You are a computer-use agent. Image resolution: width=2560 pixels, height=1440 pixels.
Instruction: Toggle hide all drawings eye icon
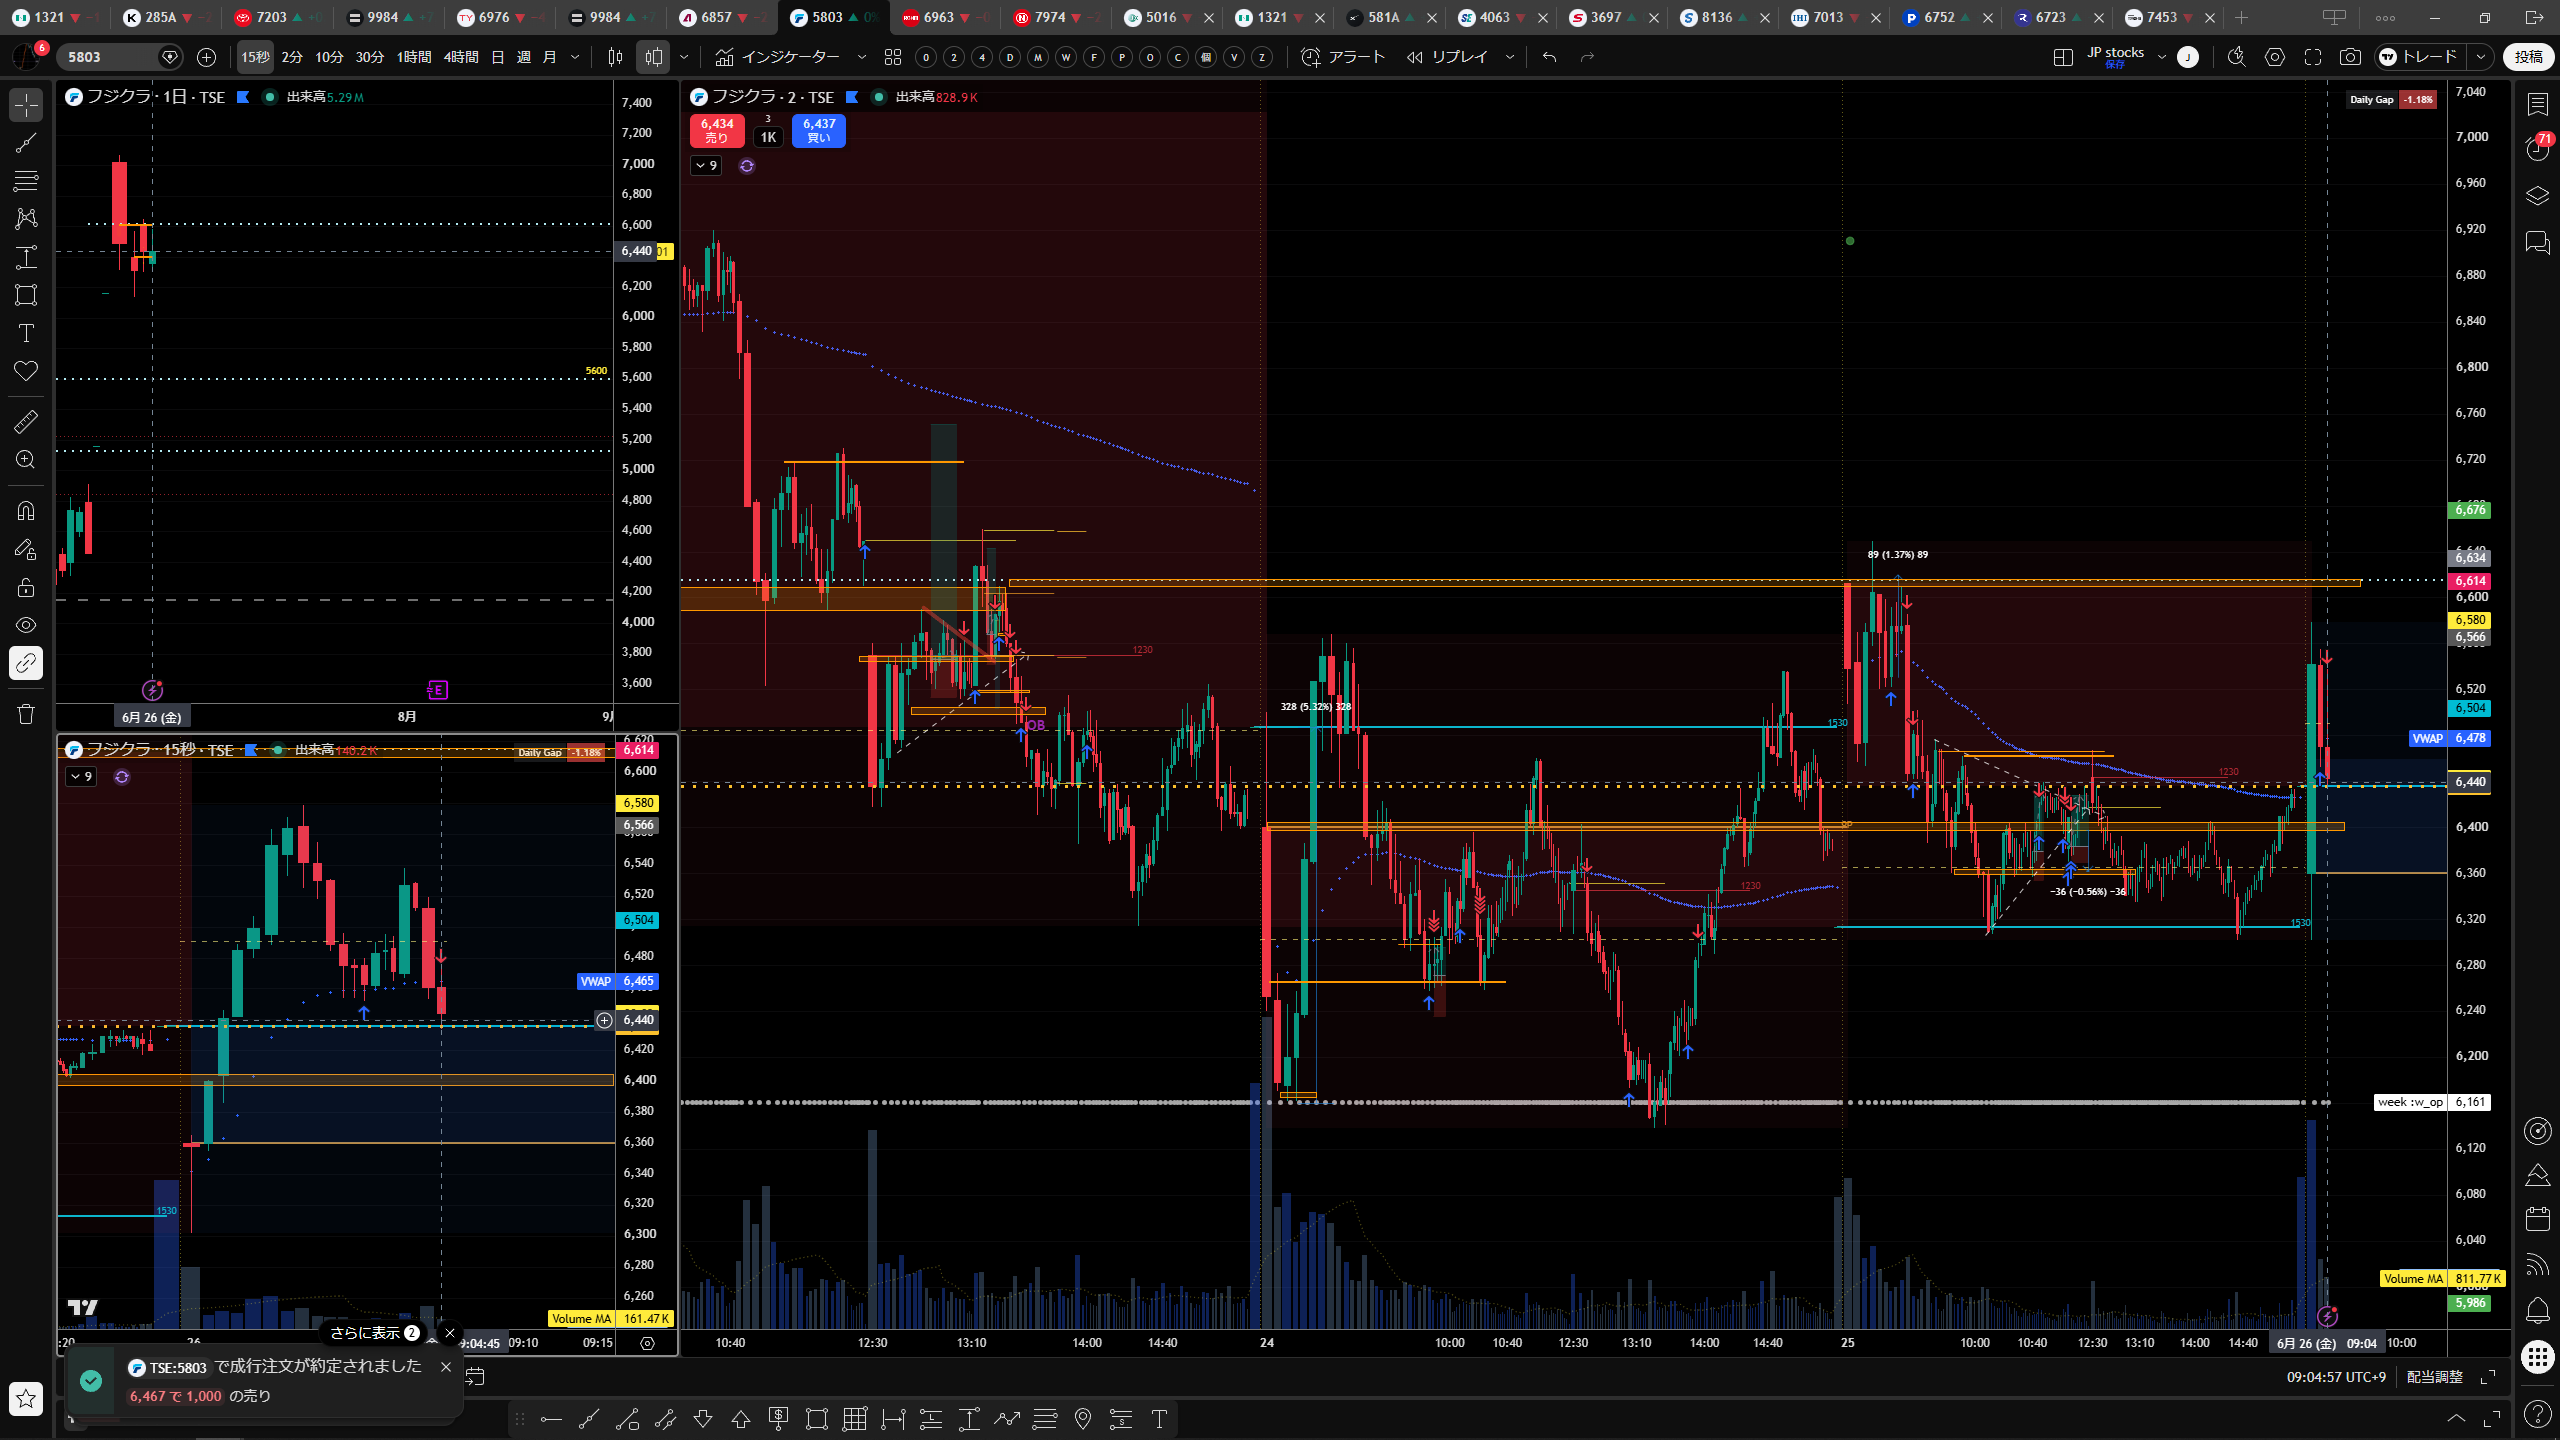coord(26,625)
